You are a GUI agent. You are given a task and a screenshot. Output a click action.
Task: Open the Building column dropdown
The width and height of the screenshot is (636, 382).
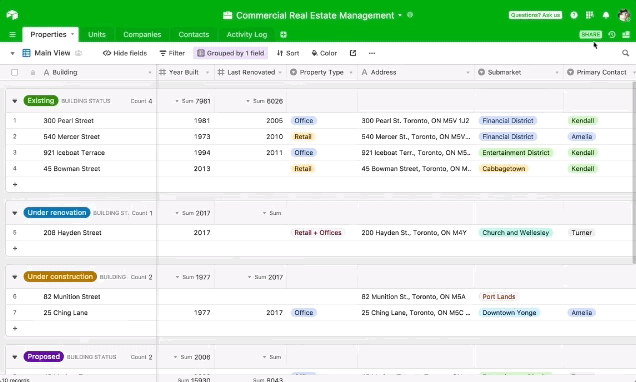(x=150, y=73)
